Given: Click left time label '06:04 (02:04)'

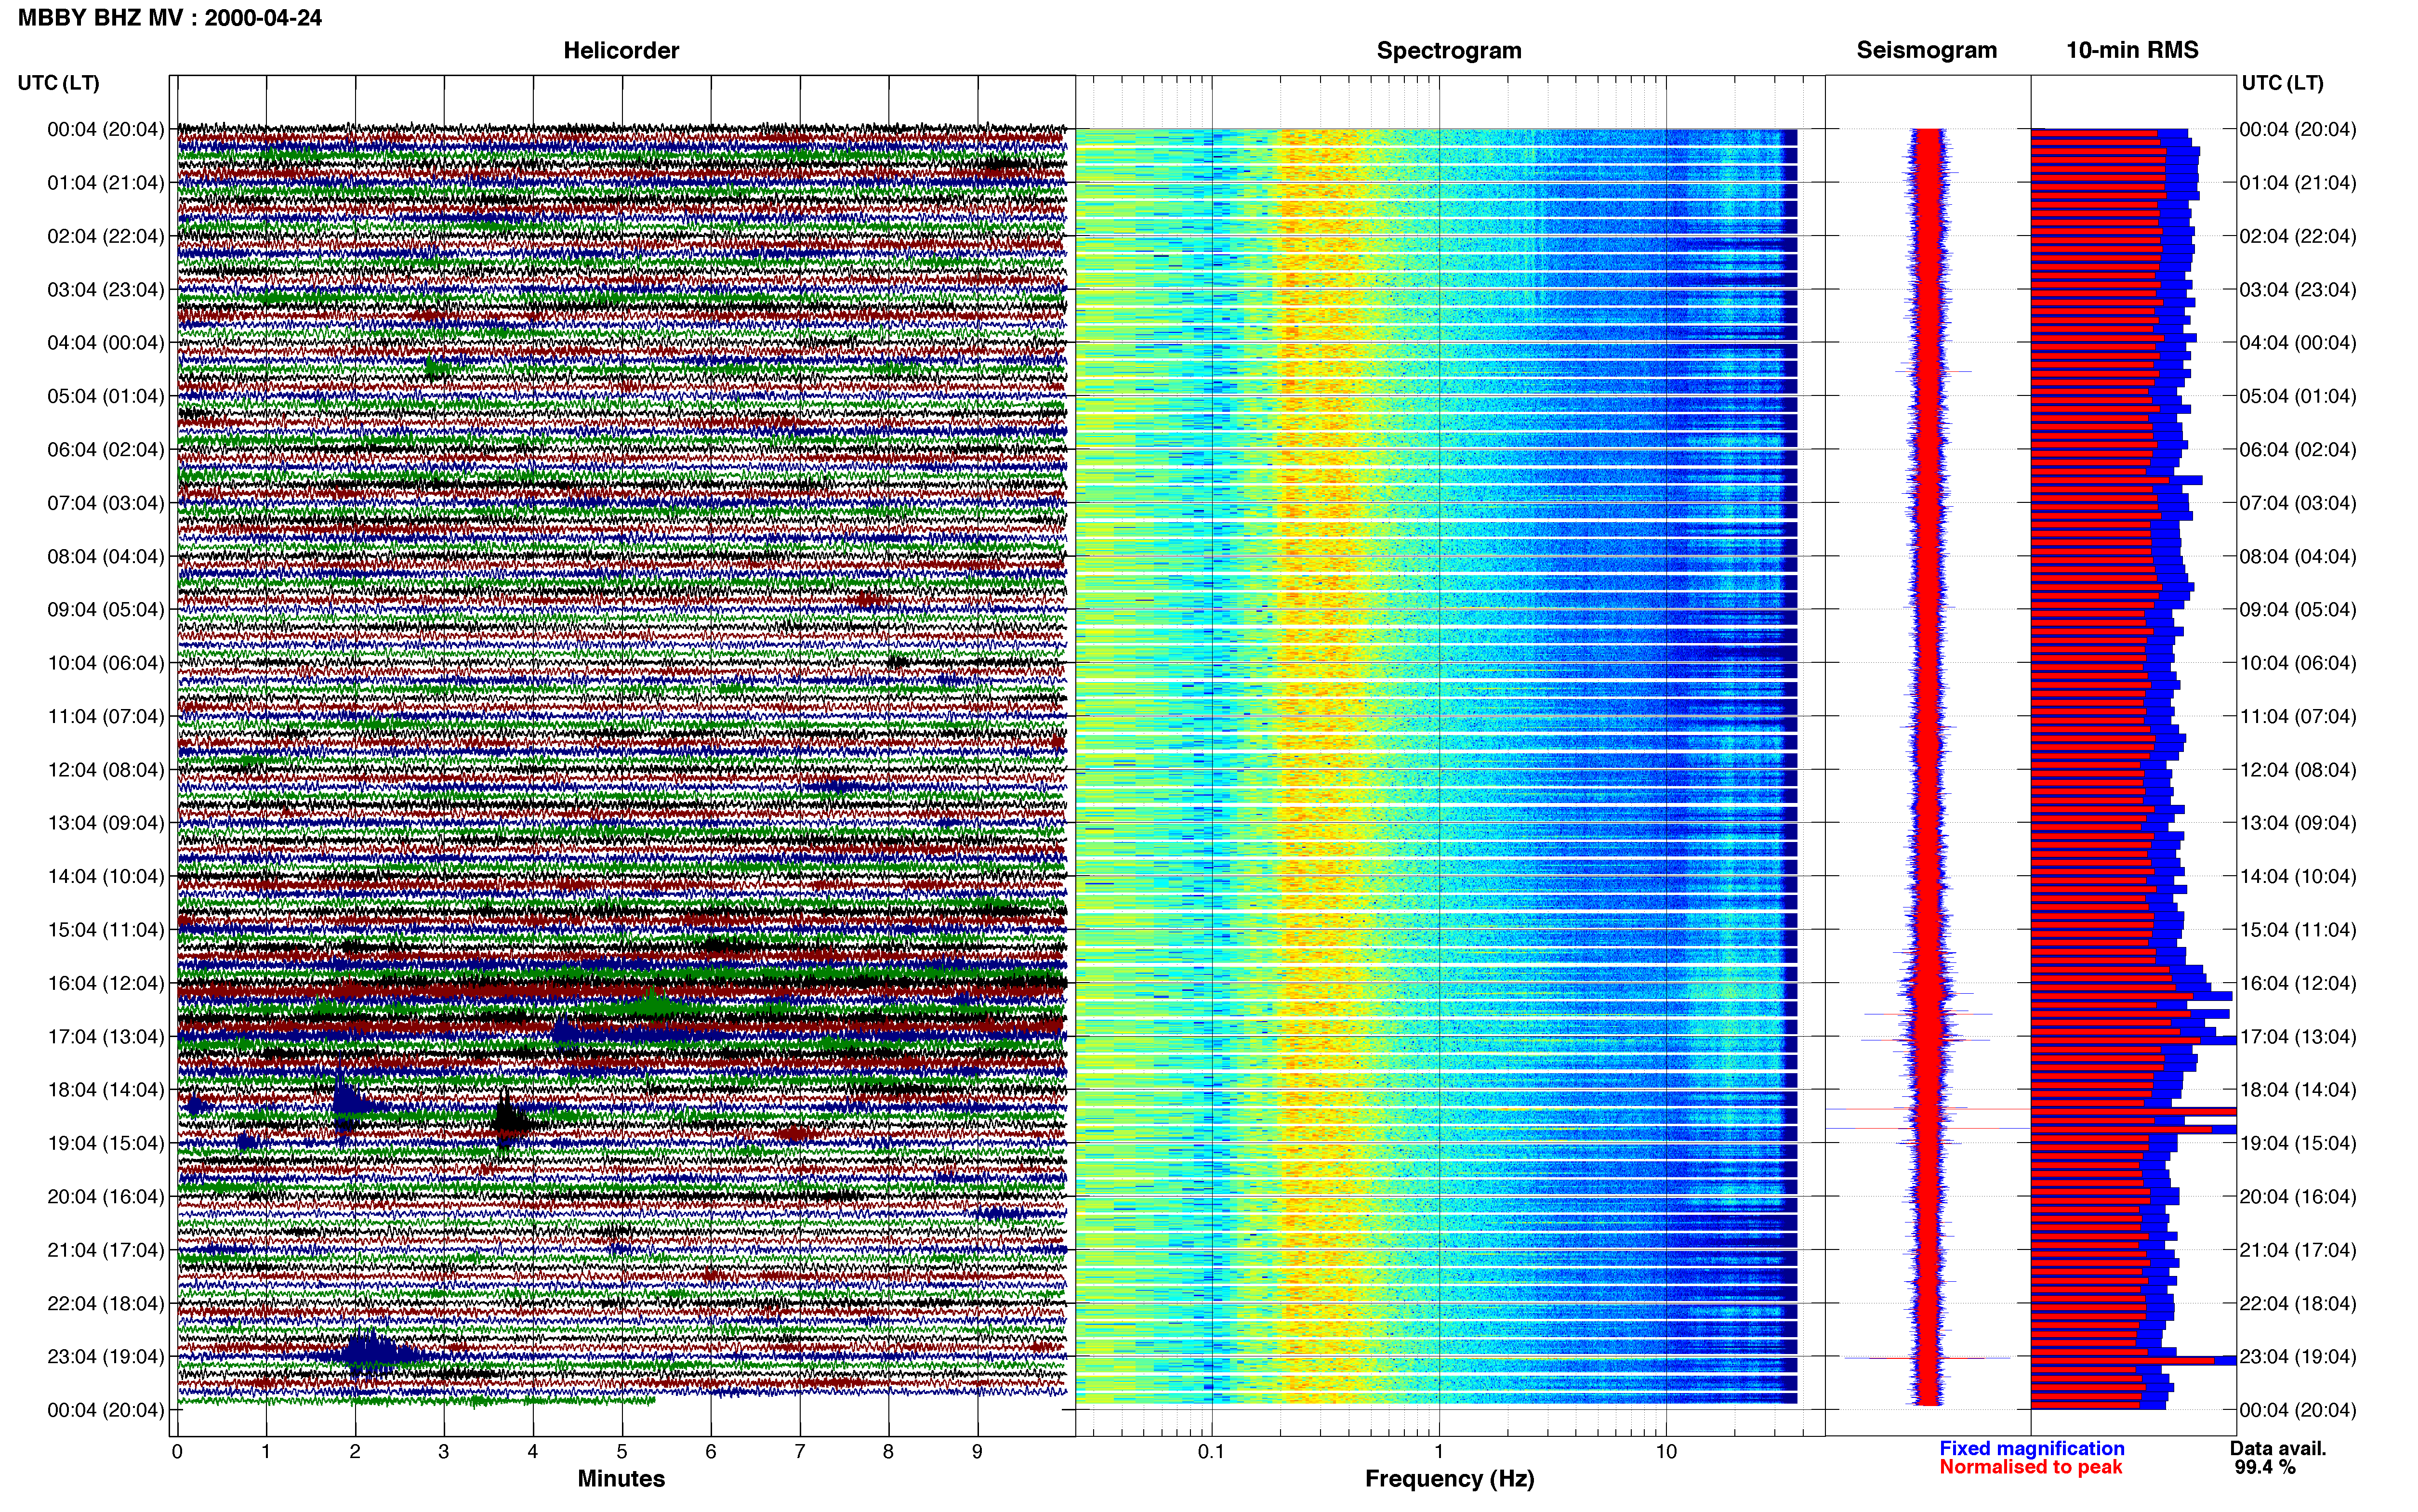Looking at the screenshot, I should pos(106,449).
